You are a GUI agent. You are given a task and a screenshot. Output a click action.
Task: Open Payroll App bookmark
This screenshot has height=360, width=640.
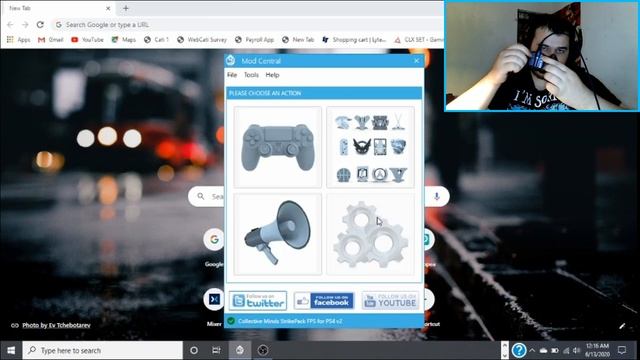(254, 40)
